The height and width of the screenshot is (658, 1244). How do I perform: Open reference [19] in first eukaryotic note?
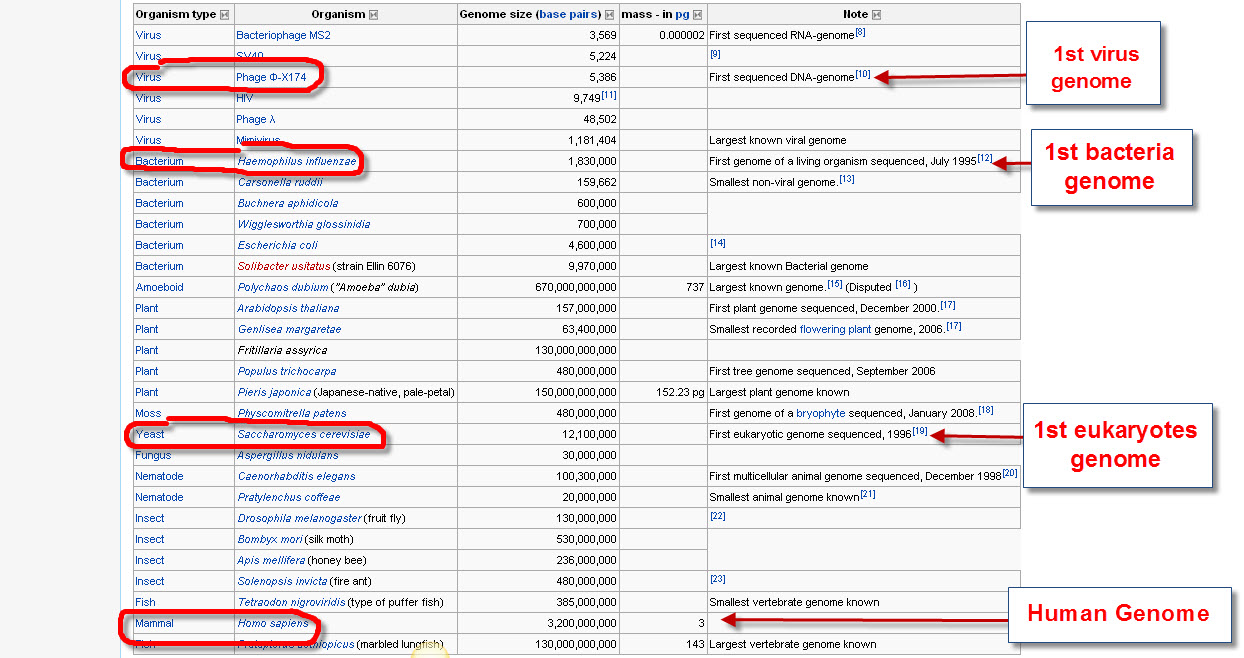pos(920,431)
